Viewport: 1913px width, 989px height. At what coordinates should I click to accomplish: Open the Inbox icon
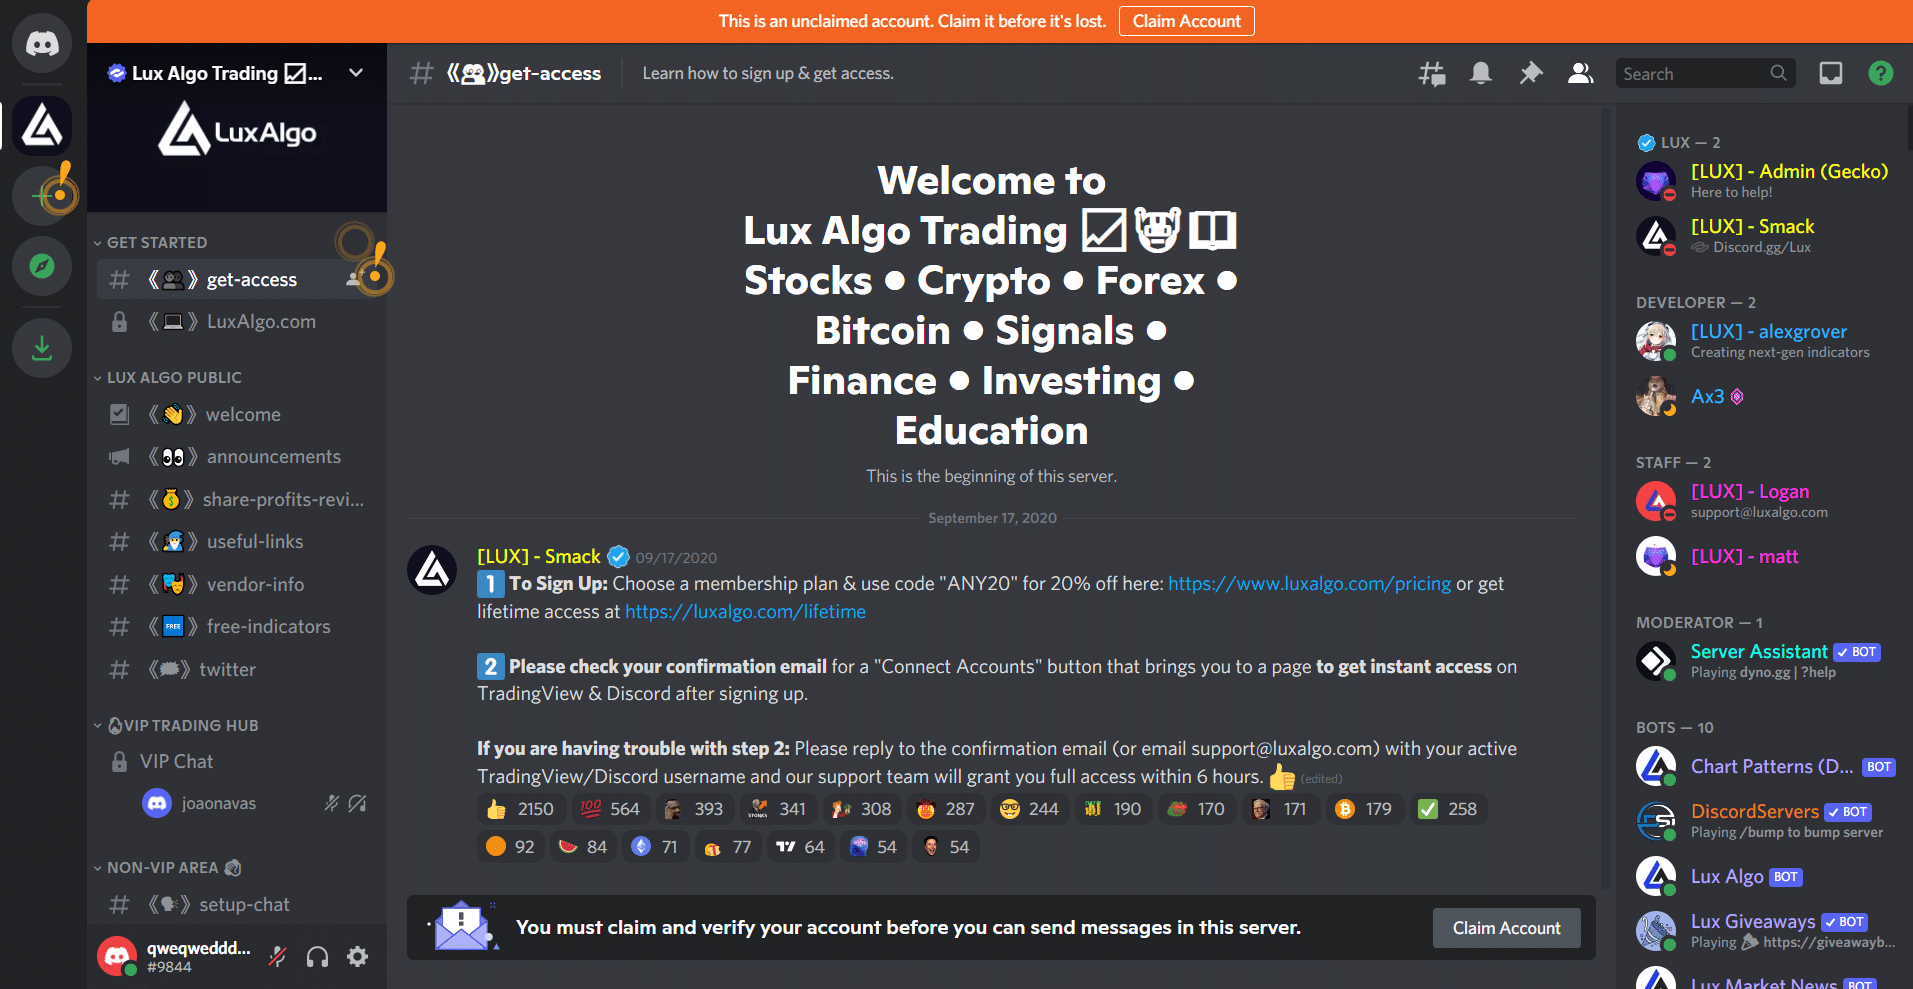1831,73
